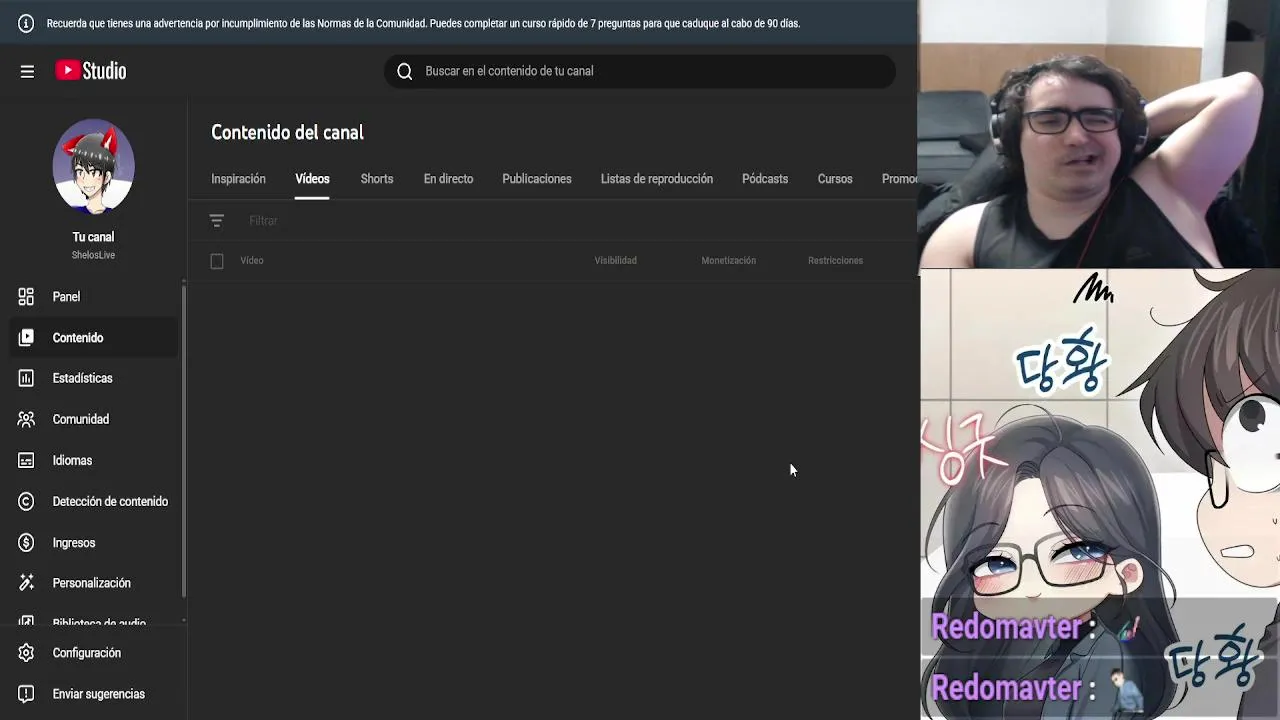The image size is (1280, 720).
Task: Click the sidebar vertical scrollbar
Action: 184,440
